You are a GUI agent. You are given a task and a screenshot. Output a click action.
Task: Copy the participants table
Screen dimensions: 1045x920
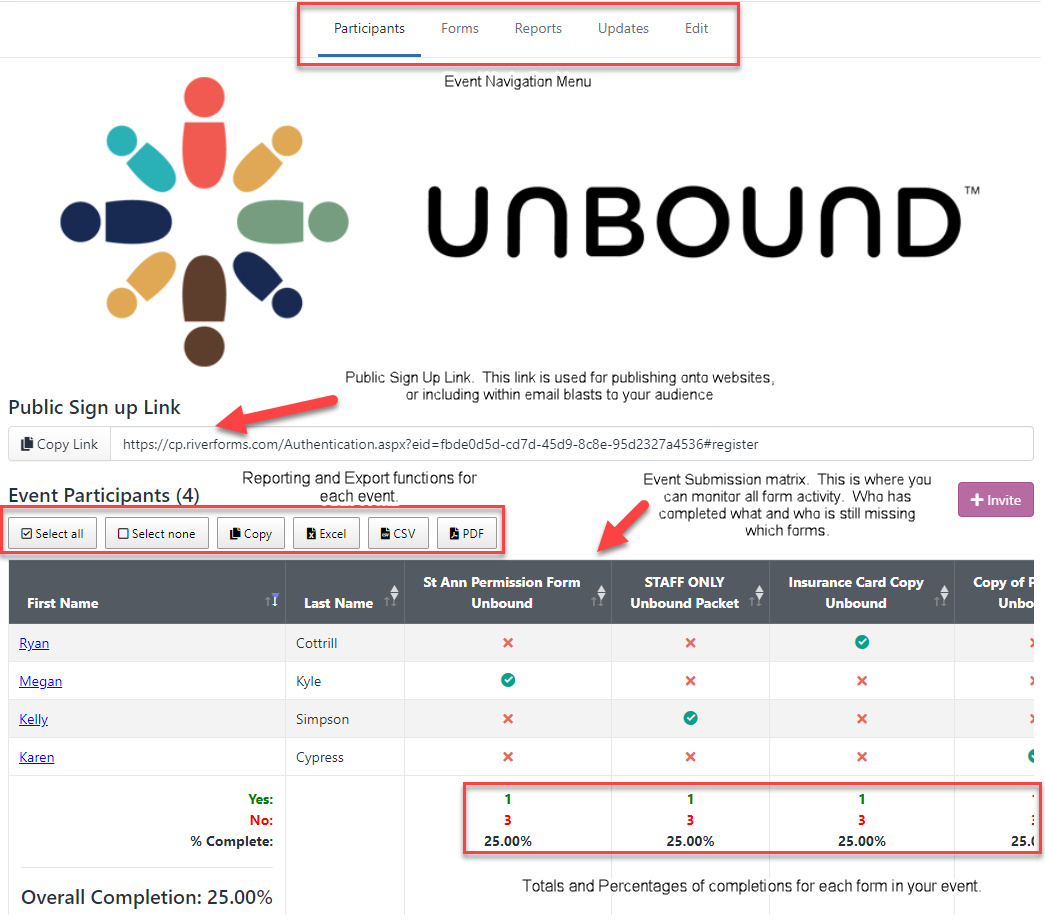pos(251,534)
